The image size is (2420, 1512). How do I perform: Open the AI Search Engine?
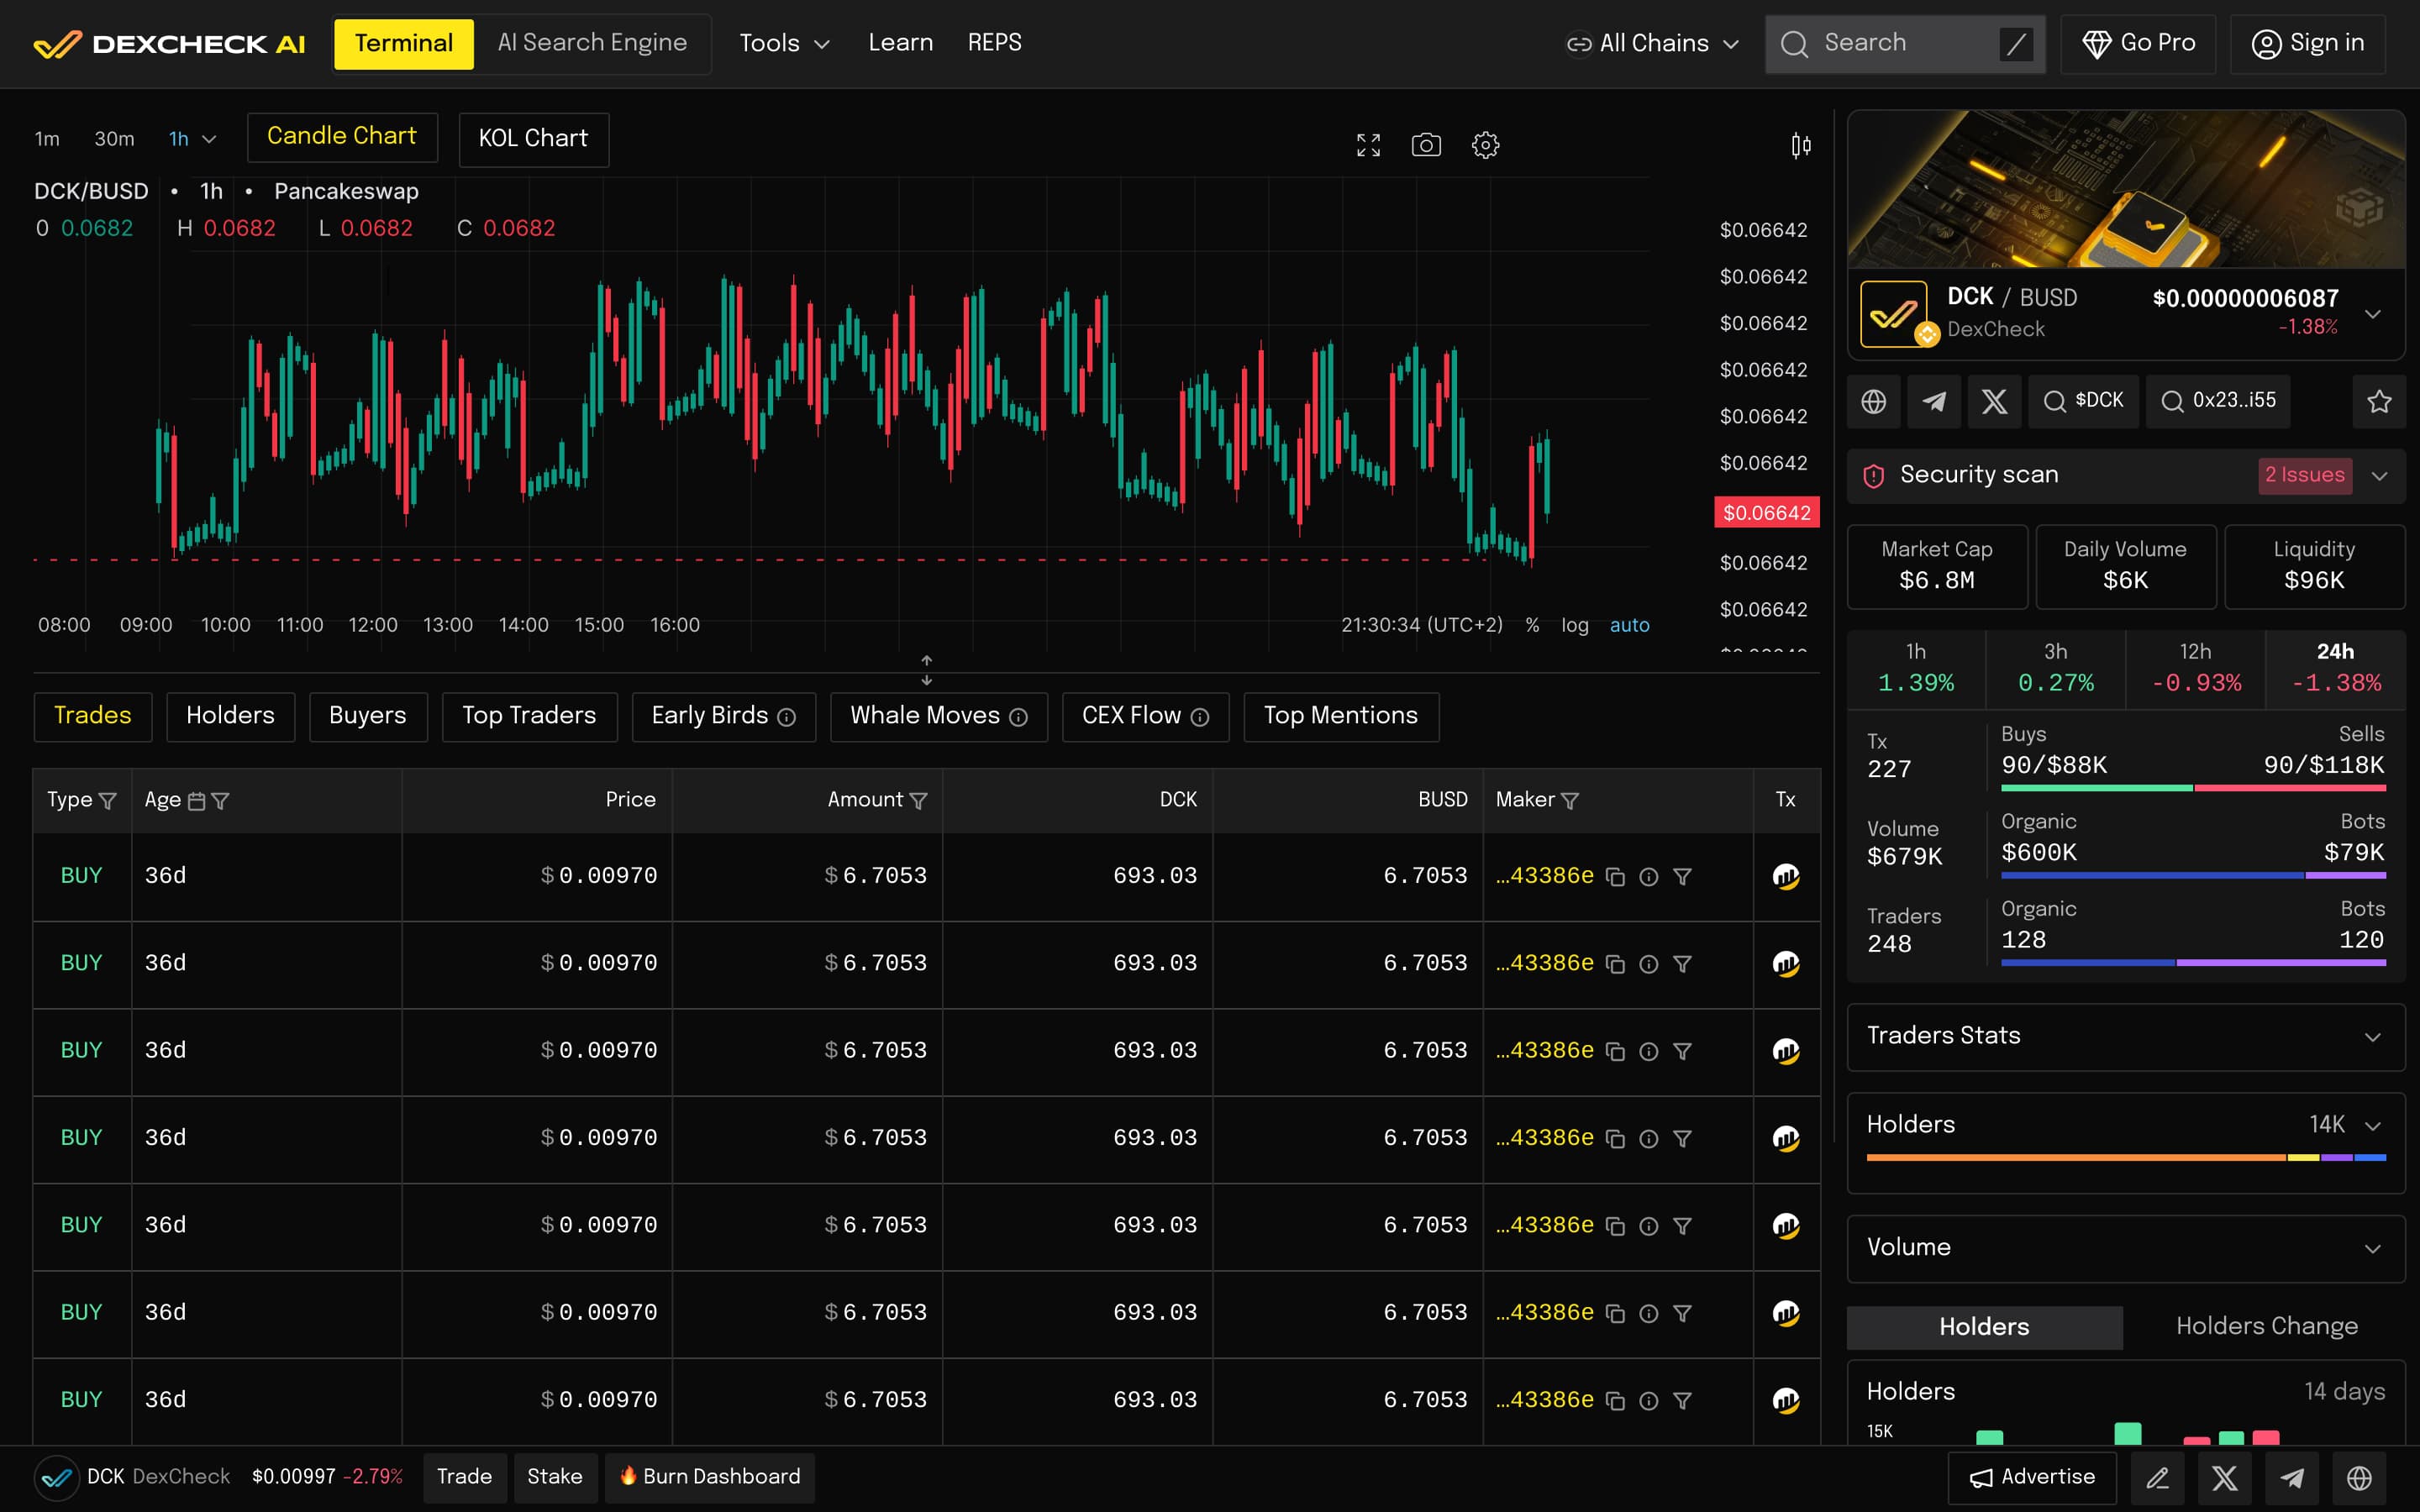click(592, 43)
